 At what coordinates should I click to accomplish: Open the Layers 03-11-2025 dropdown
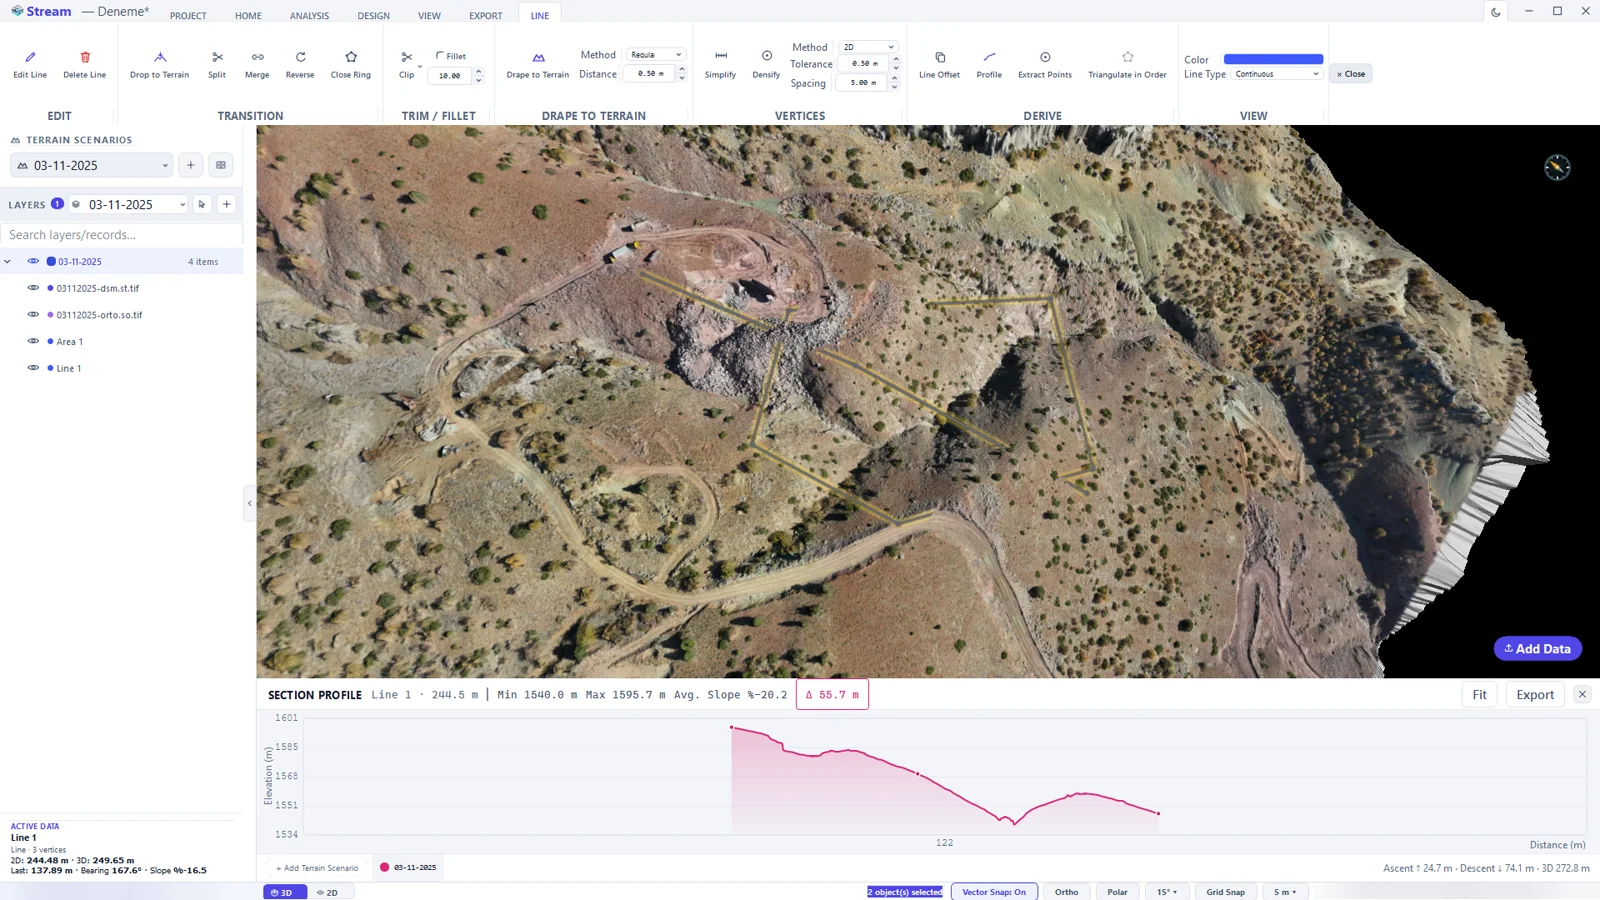tap(128, 204)
